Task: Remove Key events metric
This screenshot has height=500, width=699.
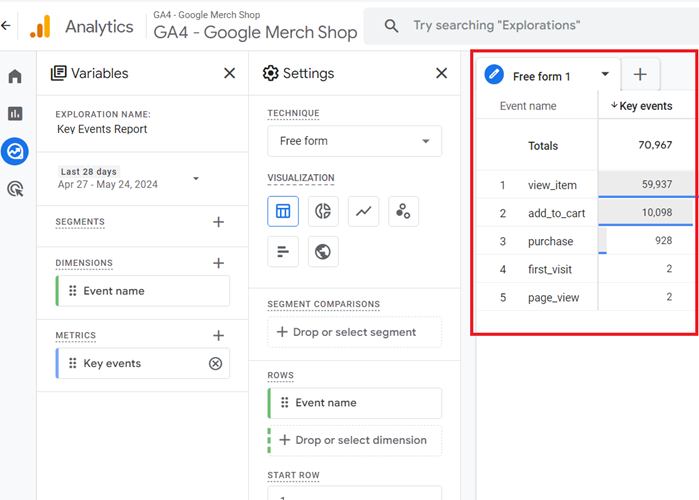Action: 215,364
